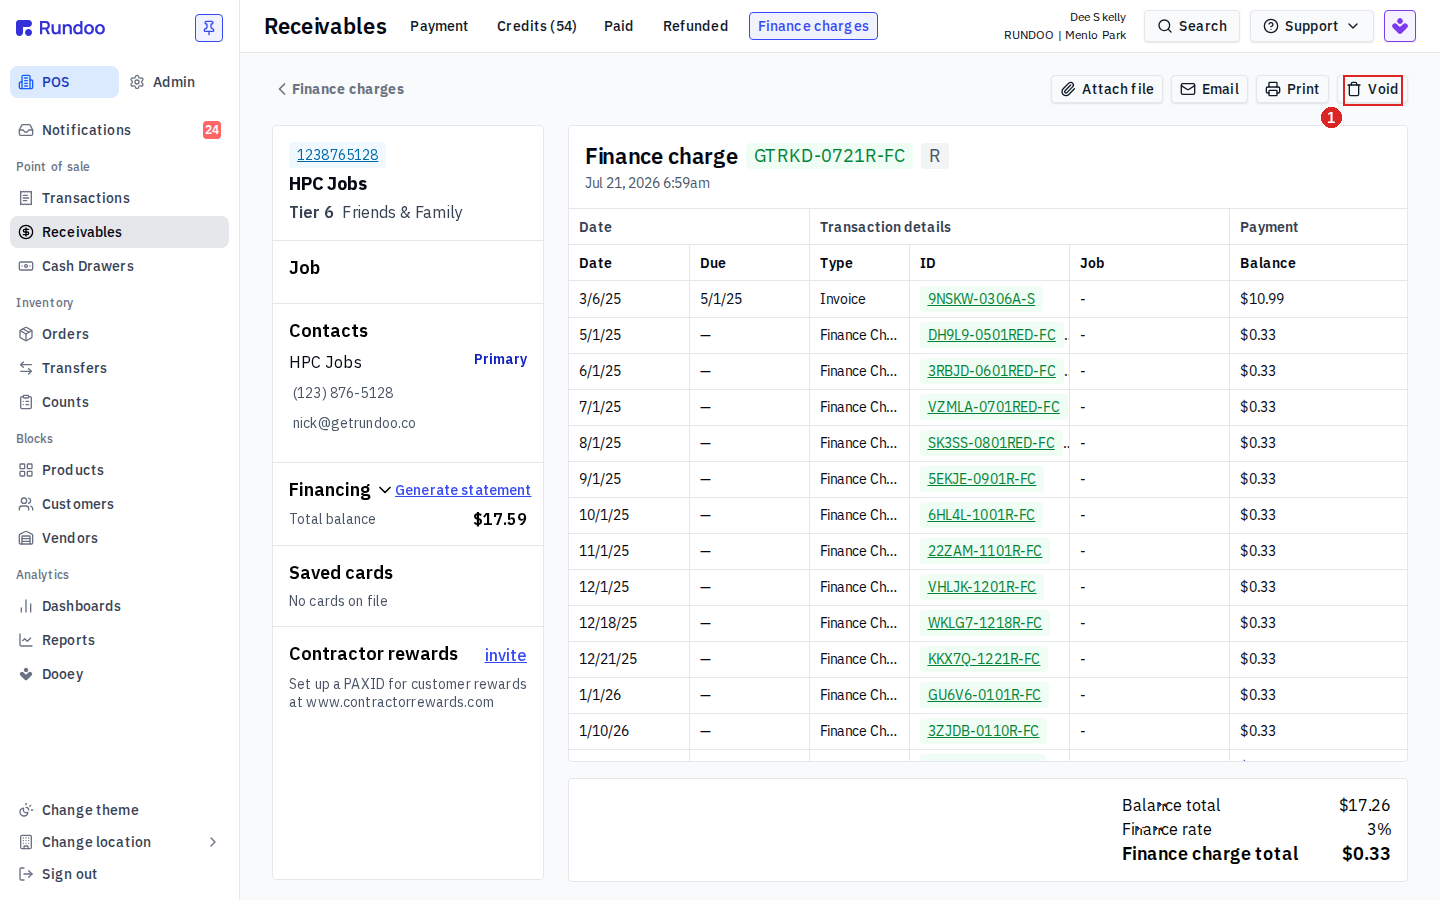Click the Balance total $17.26 value
Screen dimensions: 1440x900
[x=1364, y=805]
